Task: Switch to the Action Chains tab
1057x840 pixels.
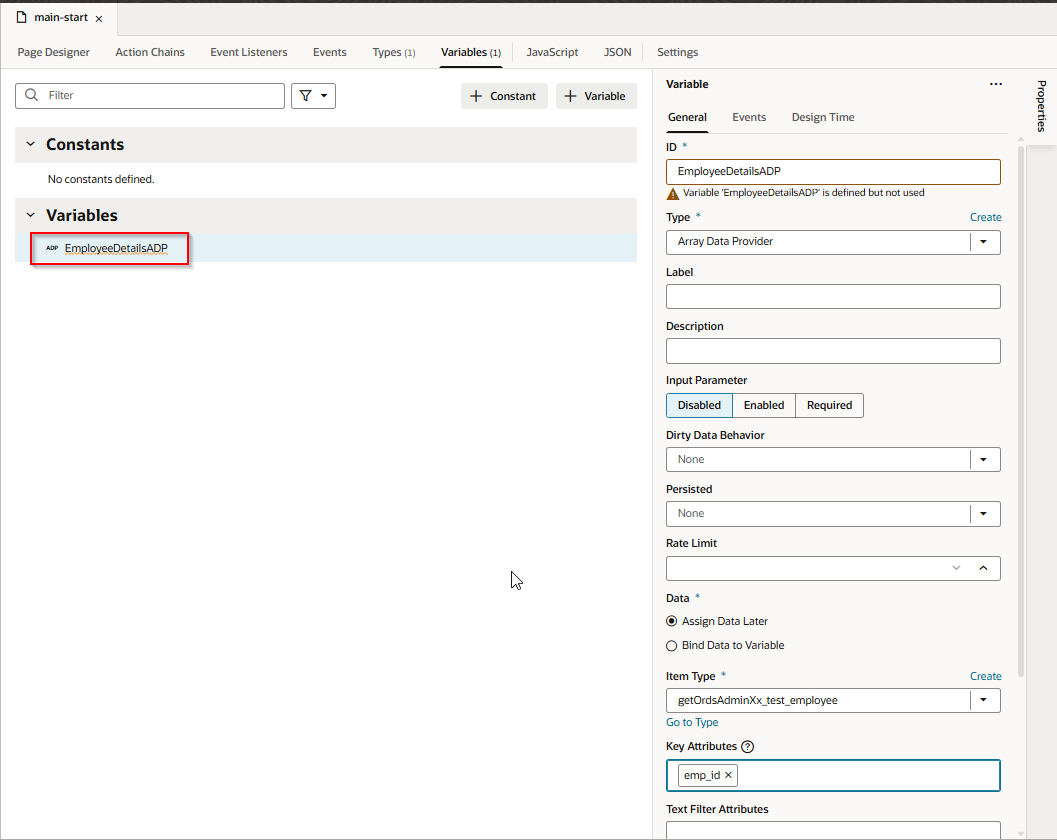Action: 150,52
